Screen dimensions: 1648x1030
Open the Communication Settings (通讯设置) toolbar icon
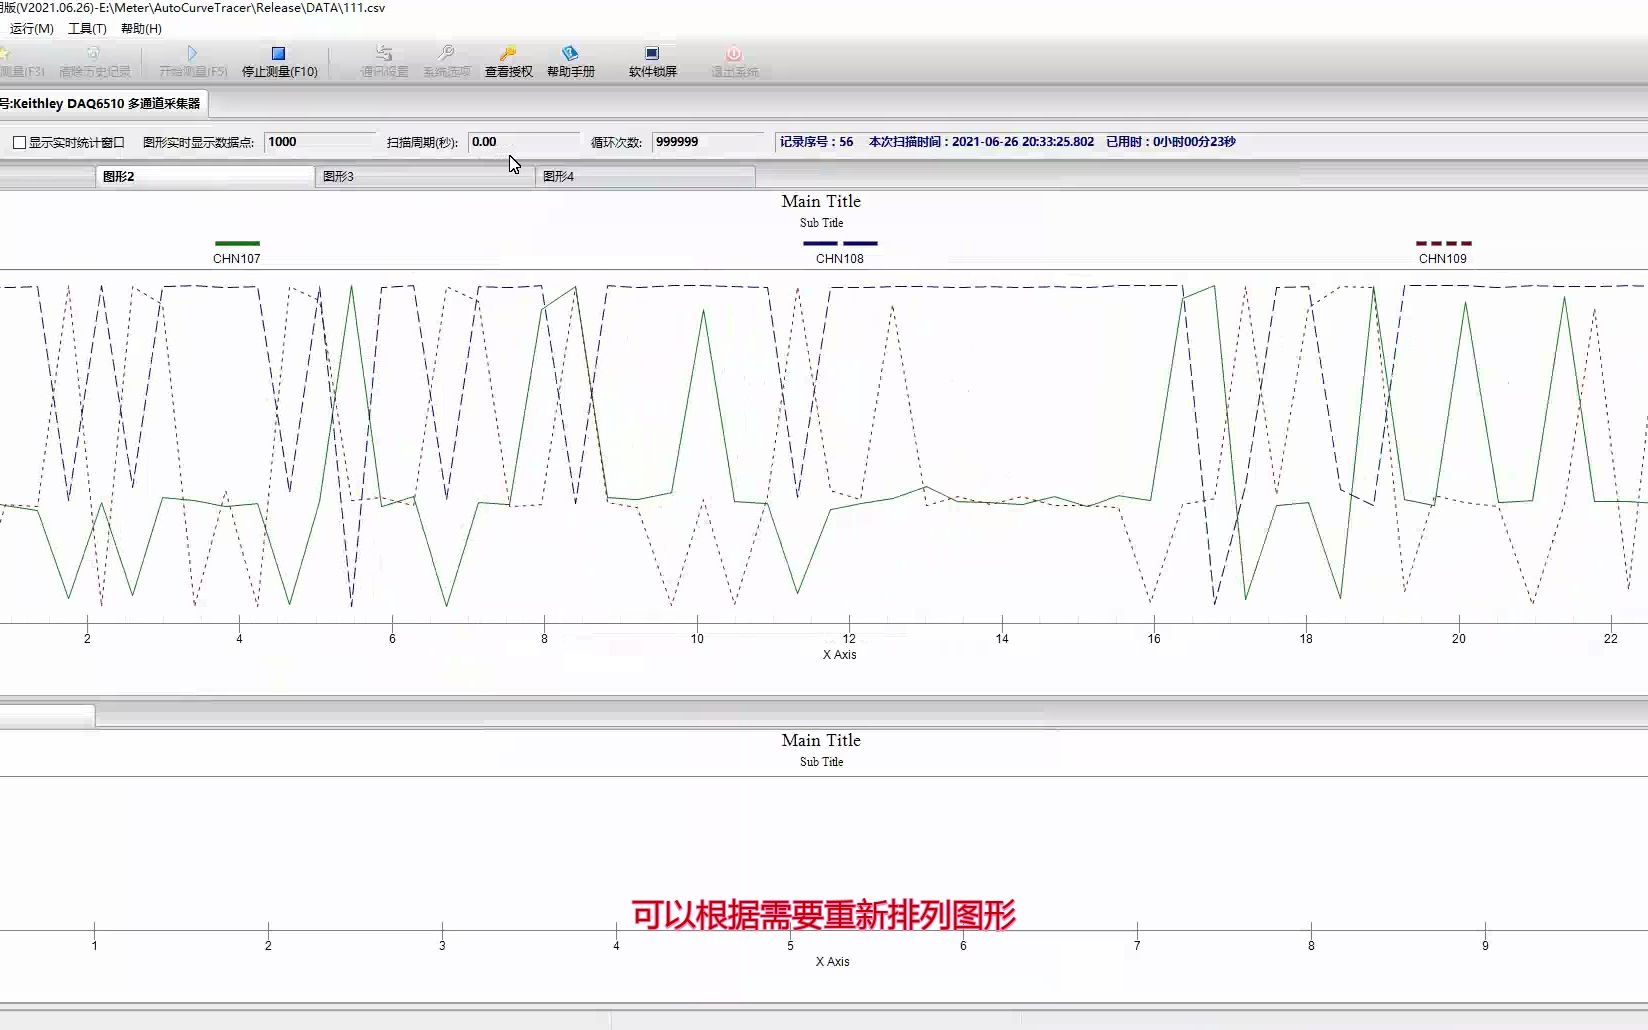384,53
